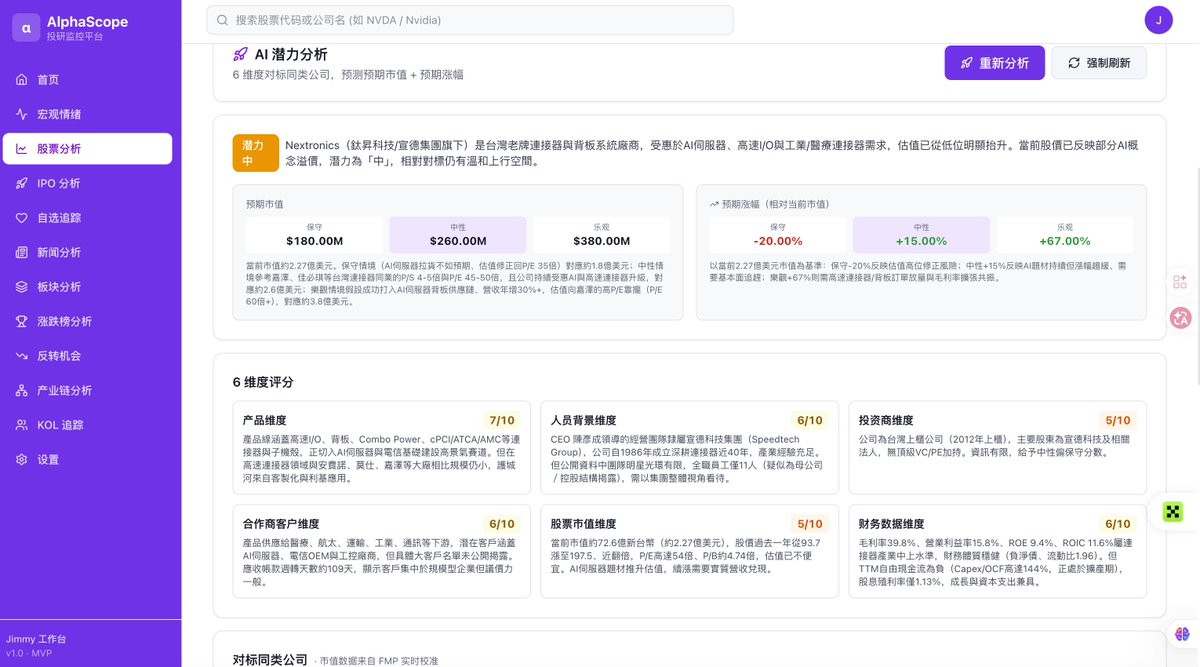Click the 产品维度 card title
Image resolution: width=1200 pixels, height=667 pixels.
tap(265, 421)
